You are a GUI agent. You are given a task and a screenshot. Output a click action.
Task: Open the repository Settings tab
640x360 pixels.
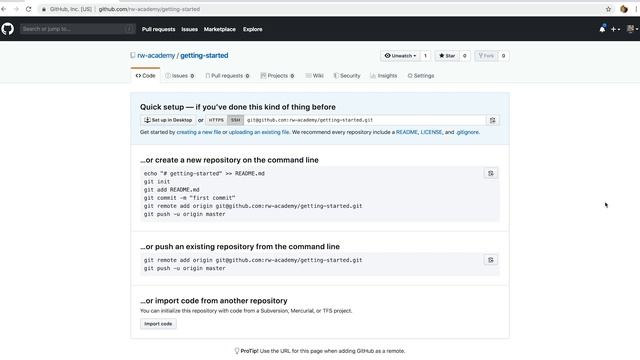[x=421, y=76]
